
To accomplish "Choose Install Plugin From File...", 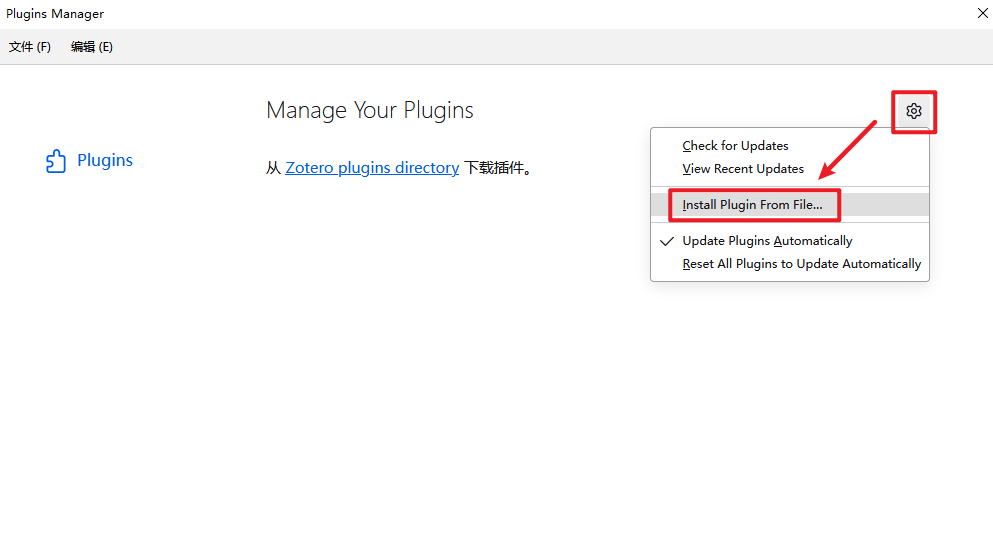I will (x=752, y=205).
